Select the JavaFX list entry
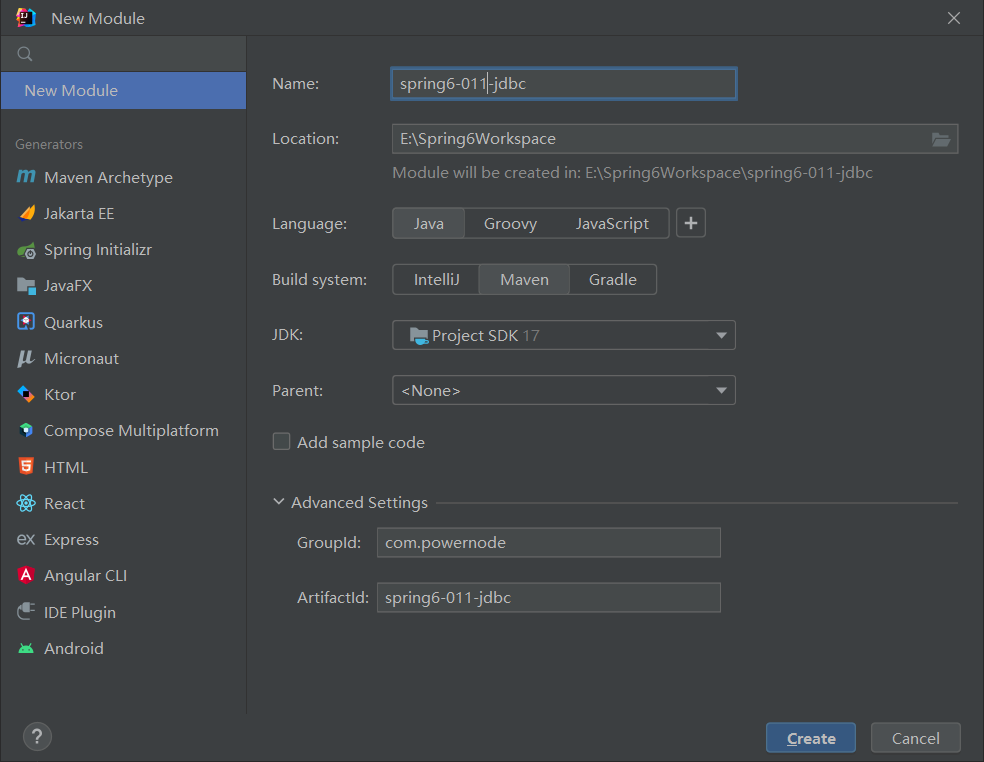Image resolution: width=984 pixels, height=762 pixels. click(124, 286)
